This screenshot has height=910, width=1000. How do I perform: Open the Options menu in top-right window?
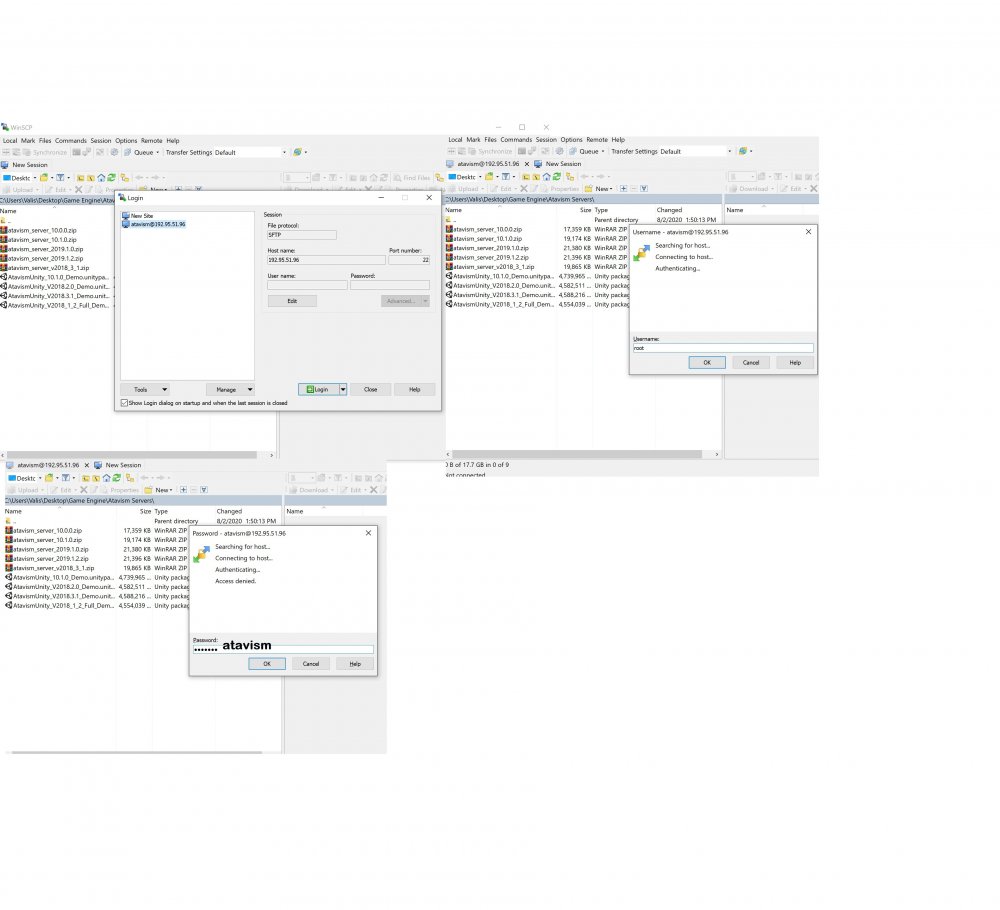tap(571, 140)
